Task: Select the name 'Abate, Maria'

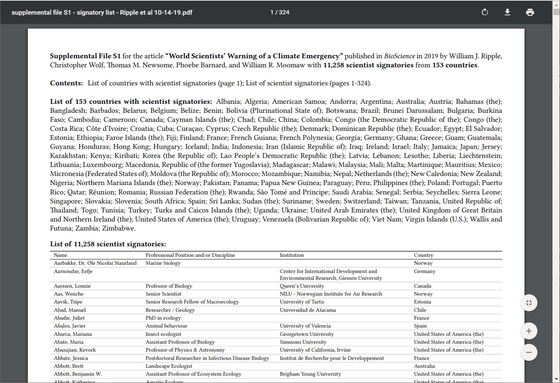Action: coord(68,342)
